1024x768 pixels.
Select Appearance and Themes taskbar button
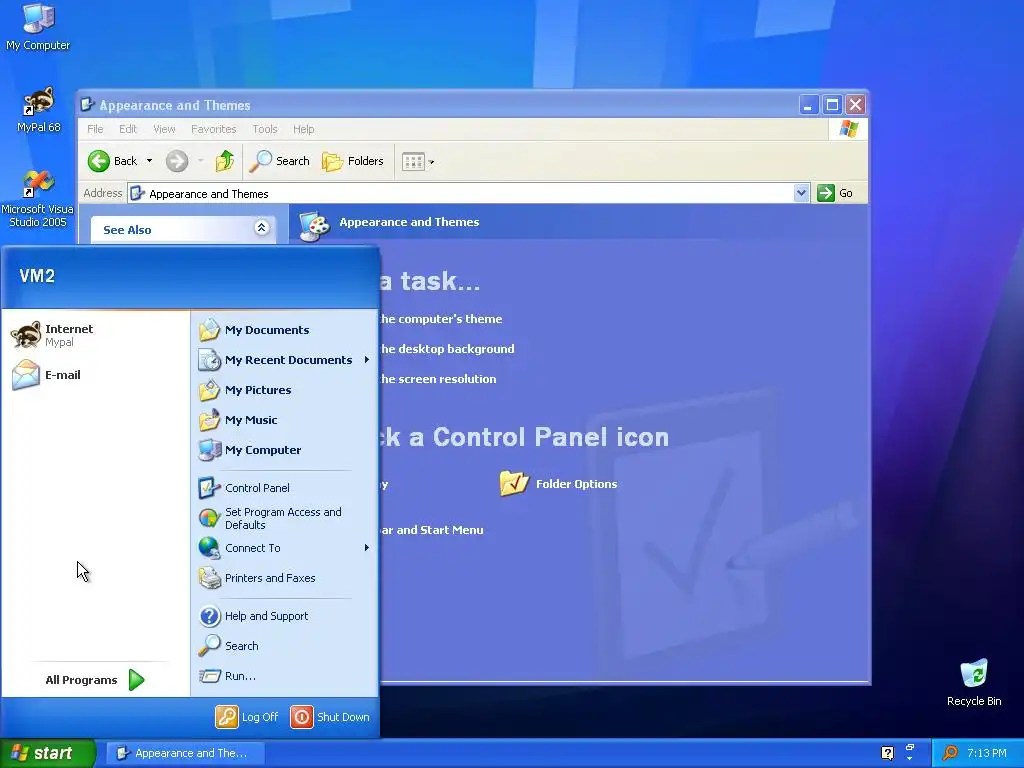click(185, 753)
